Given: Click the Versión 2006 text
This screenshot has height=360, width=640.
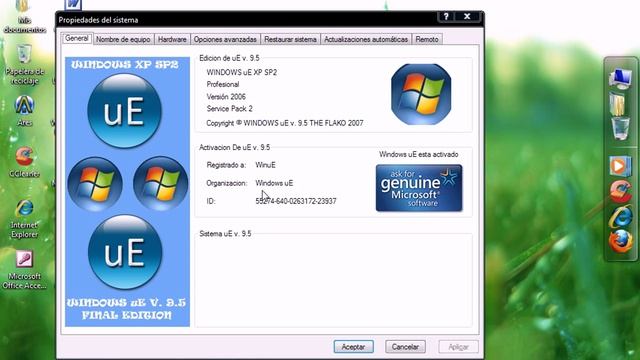Looking at the screenshot, I should pos(226,97).
